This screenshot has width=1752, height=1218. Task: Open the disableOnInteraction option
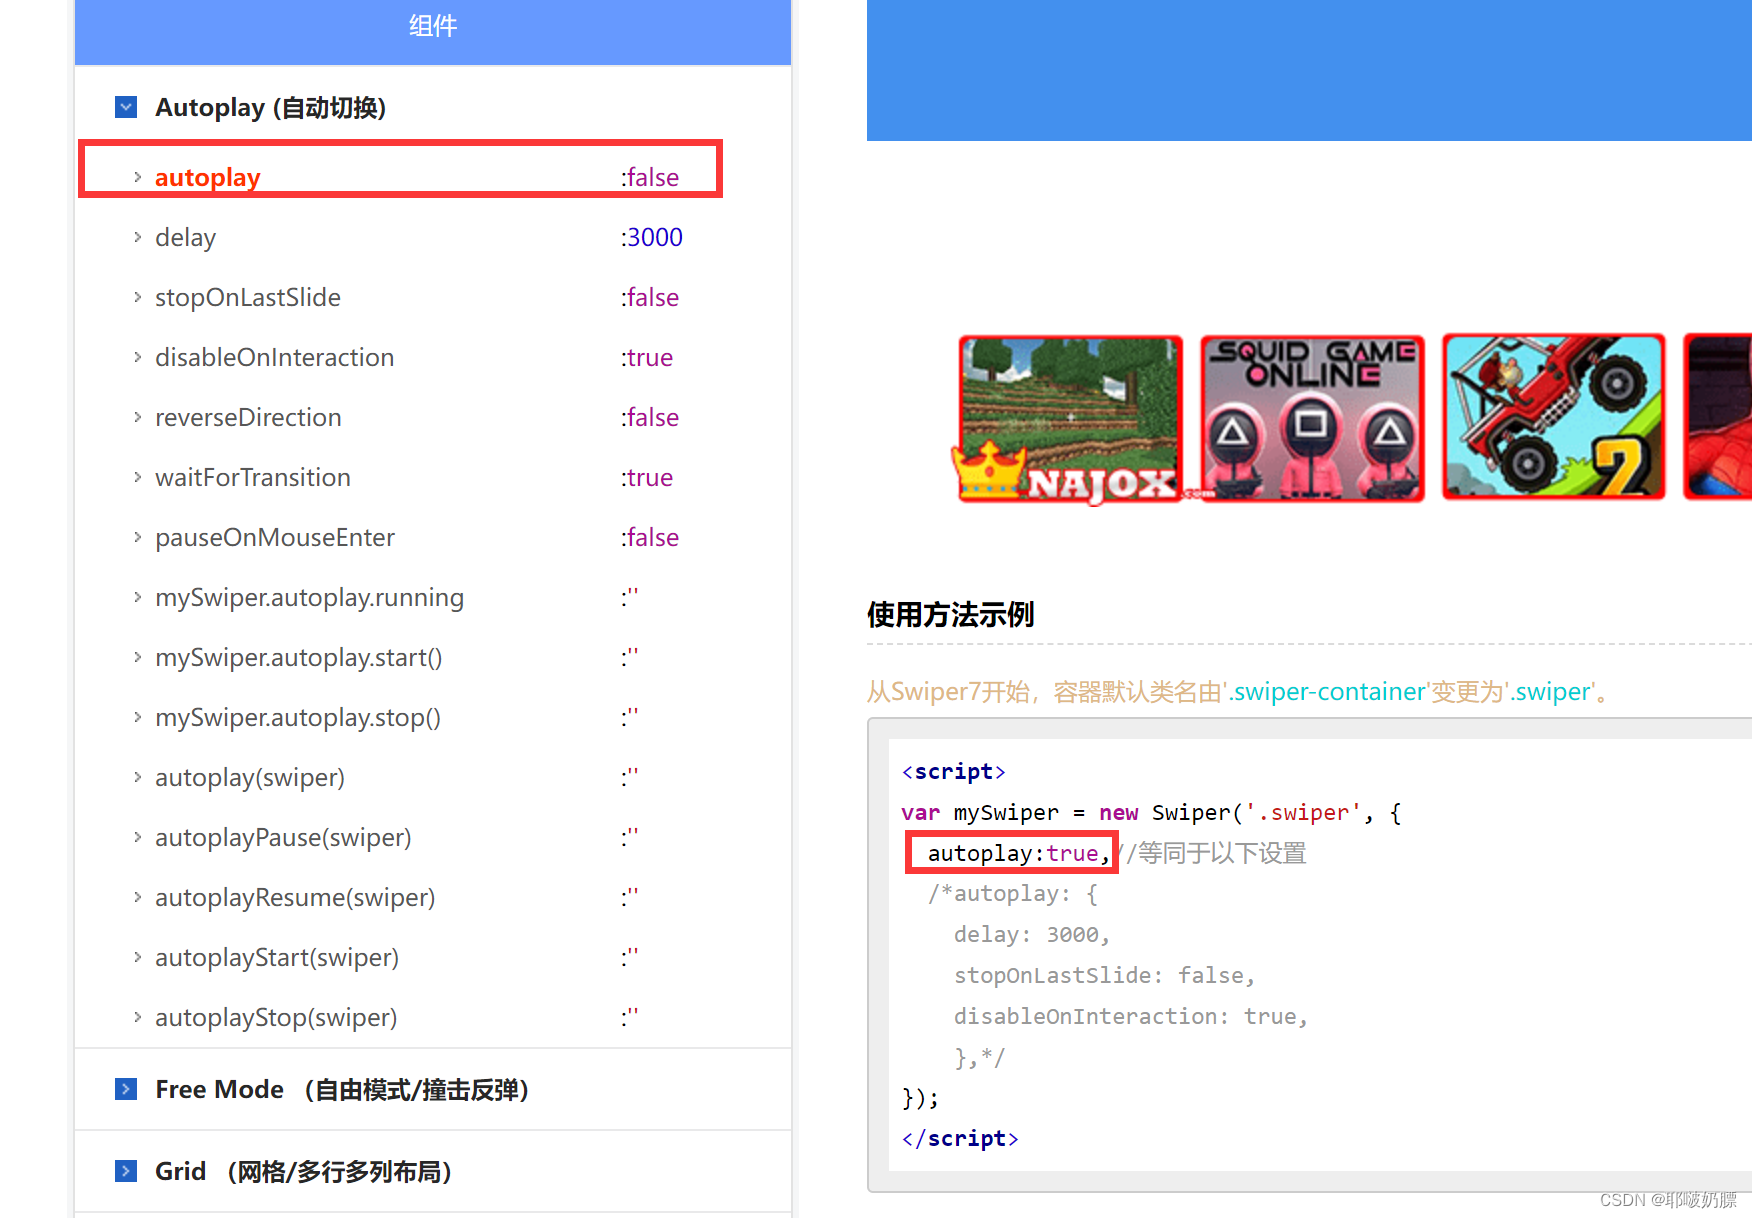(x=275, y=357)
